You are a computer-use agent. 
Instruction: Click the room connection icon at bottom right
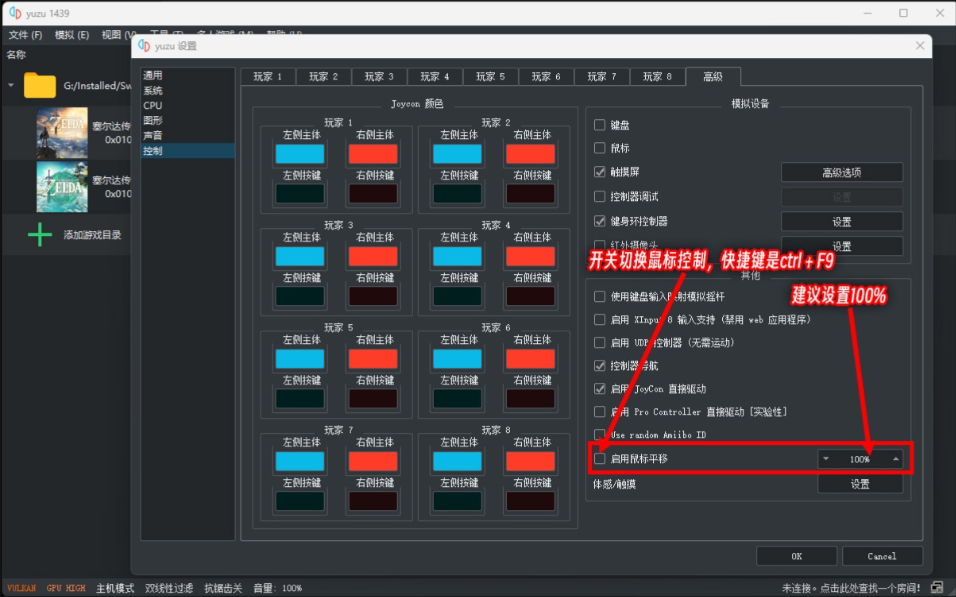click(936, 588)
